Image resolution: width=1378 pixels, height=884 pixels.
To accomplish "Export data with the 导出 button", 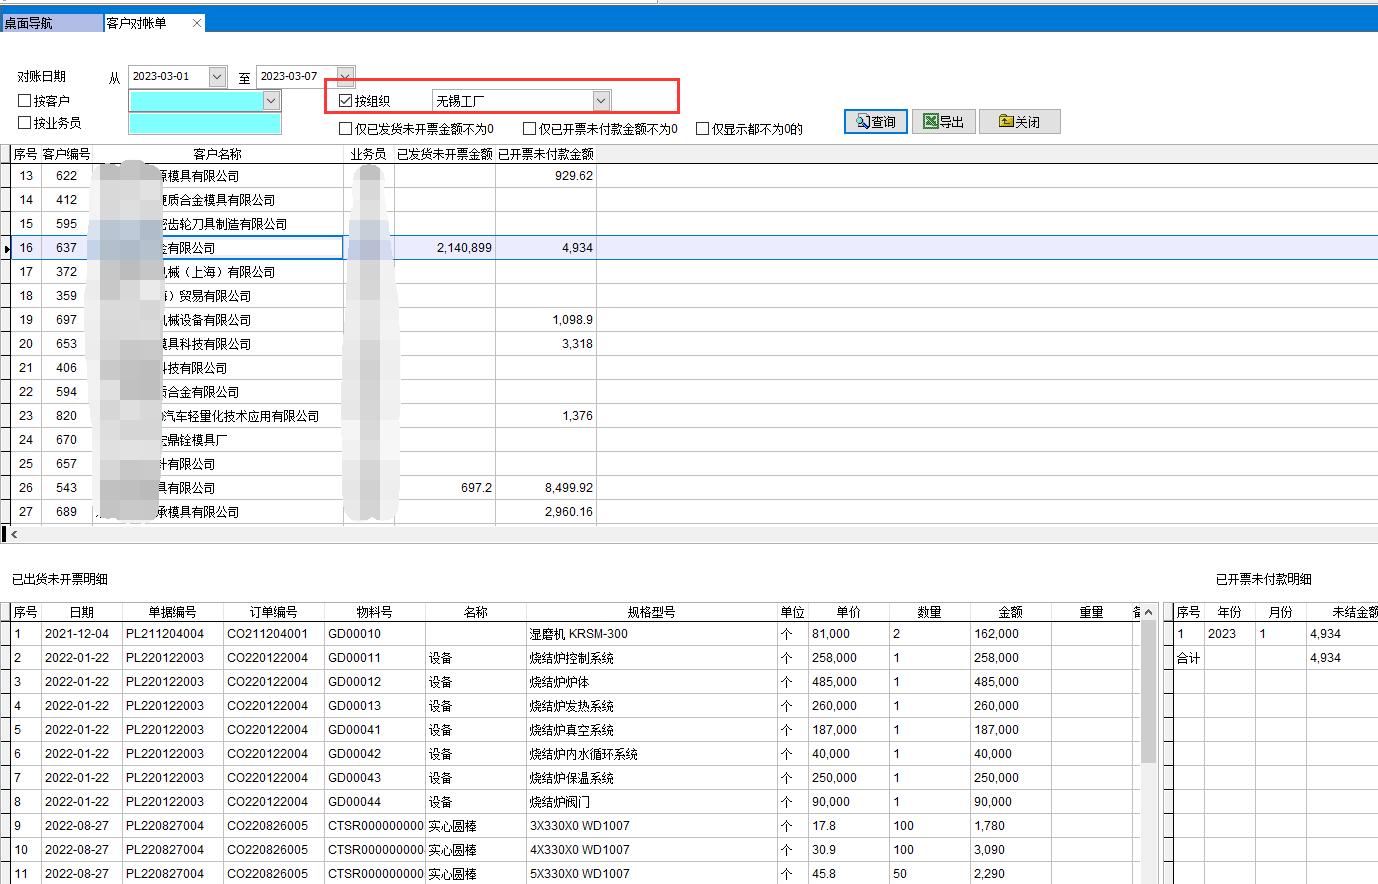I will pos(943,122).
